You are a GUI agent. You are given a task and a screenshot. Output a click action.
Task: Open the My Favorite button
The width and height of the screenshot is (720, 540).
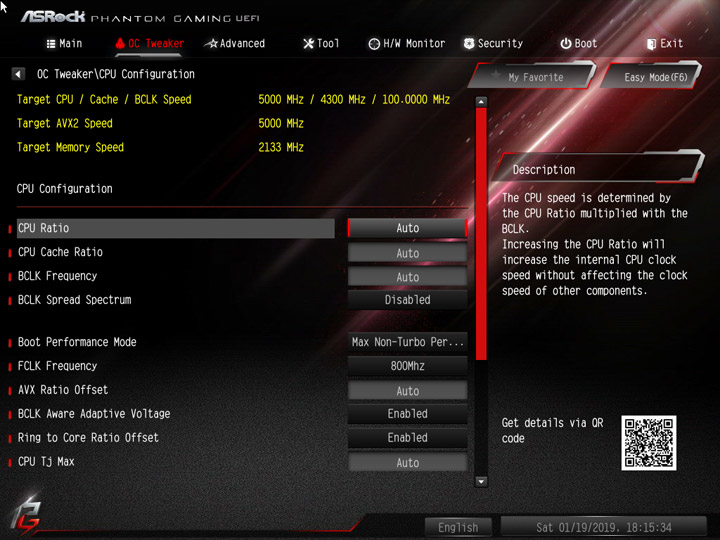(533, 76)
